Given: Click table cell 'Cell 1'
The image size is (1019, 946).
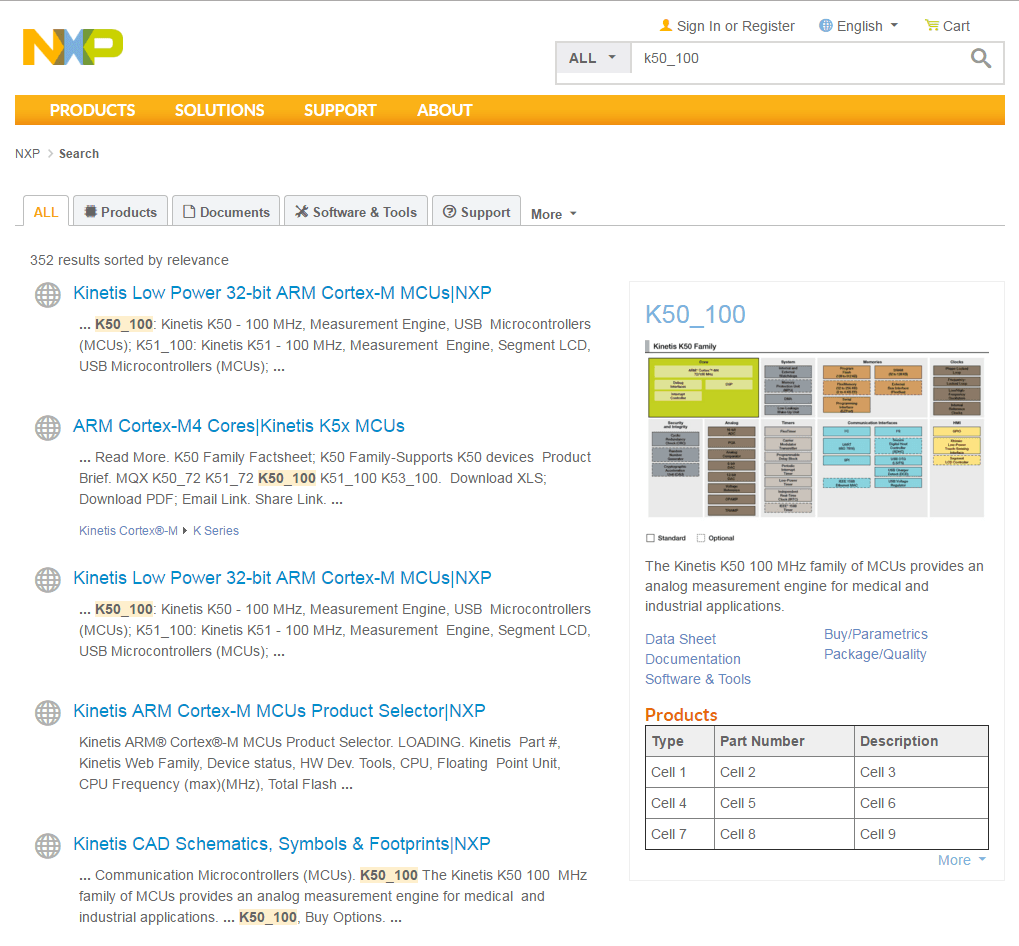Looking at the screenshot, I should pos(680,773).
